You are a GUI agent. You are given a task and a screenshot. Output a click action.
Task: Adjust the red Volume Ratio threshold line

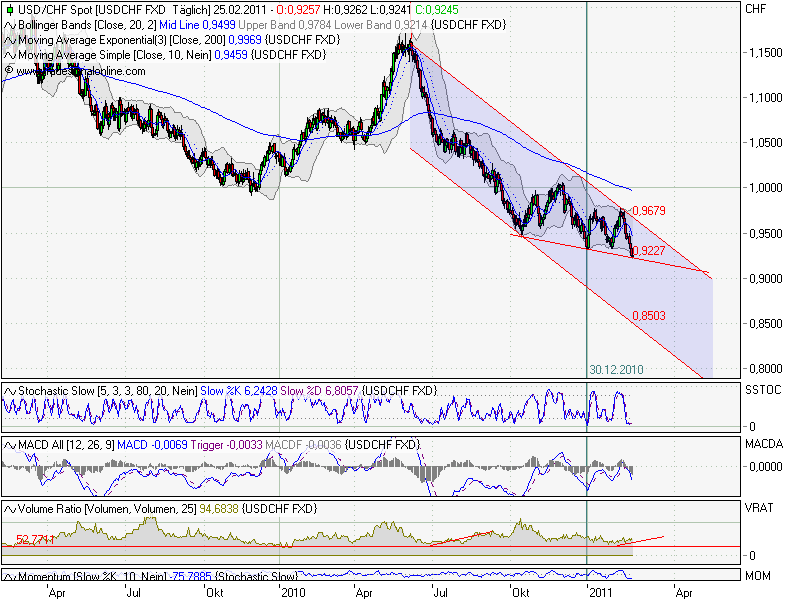pos(300,546)
